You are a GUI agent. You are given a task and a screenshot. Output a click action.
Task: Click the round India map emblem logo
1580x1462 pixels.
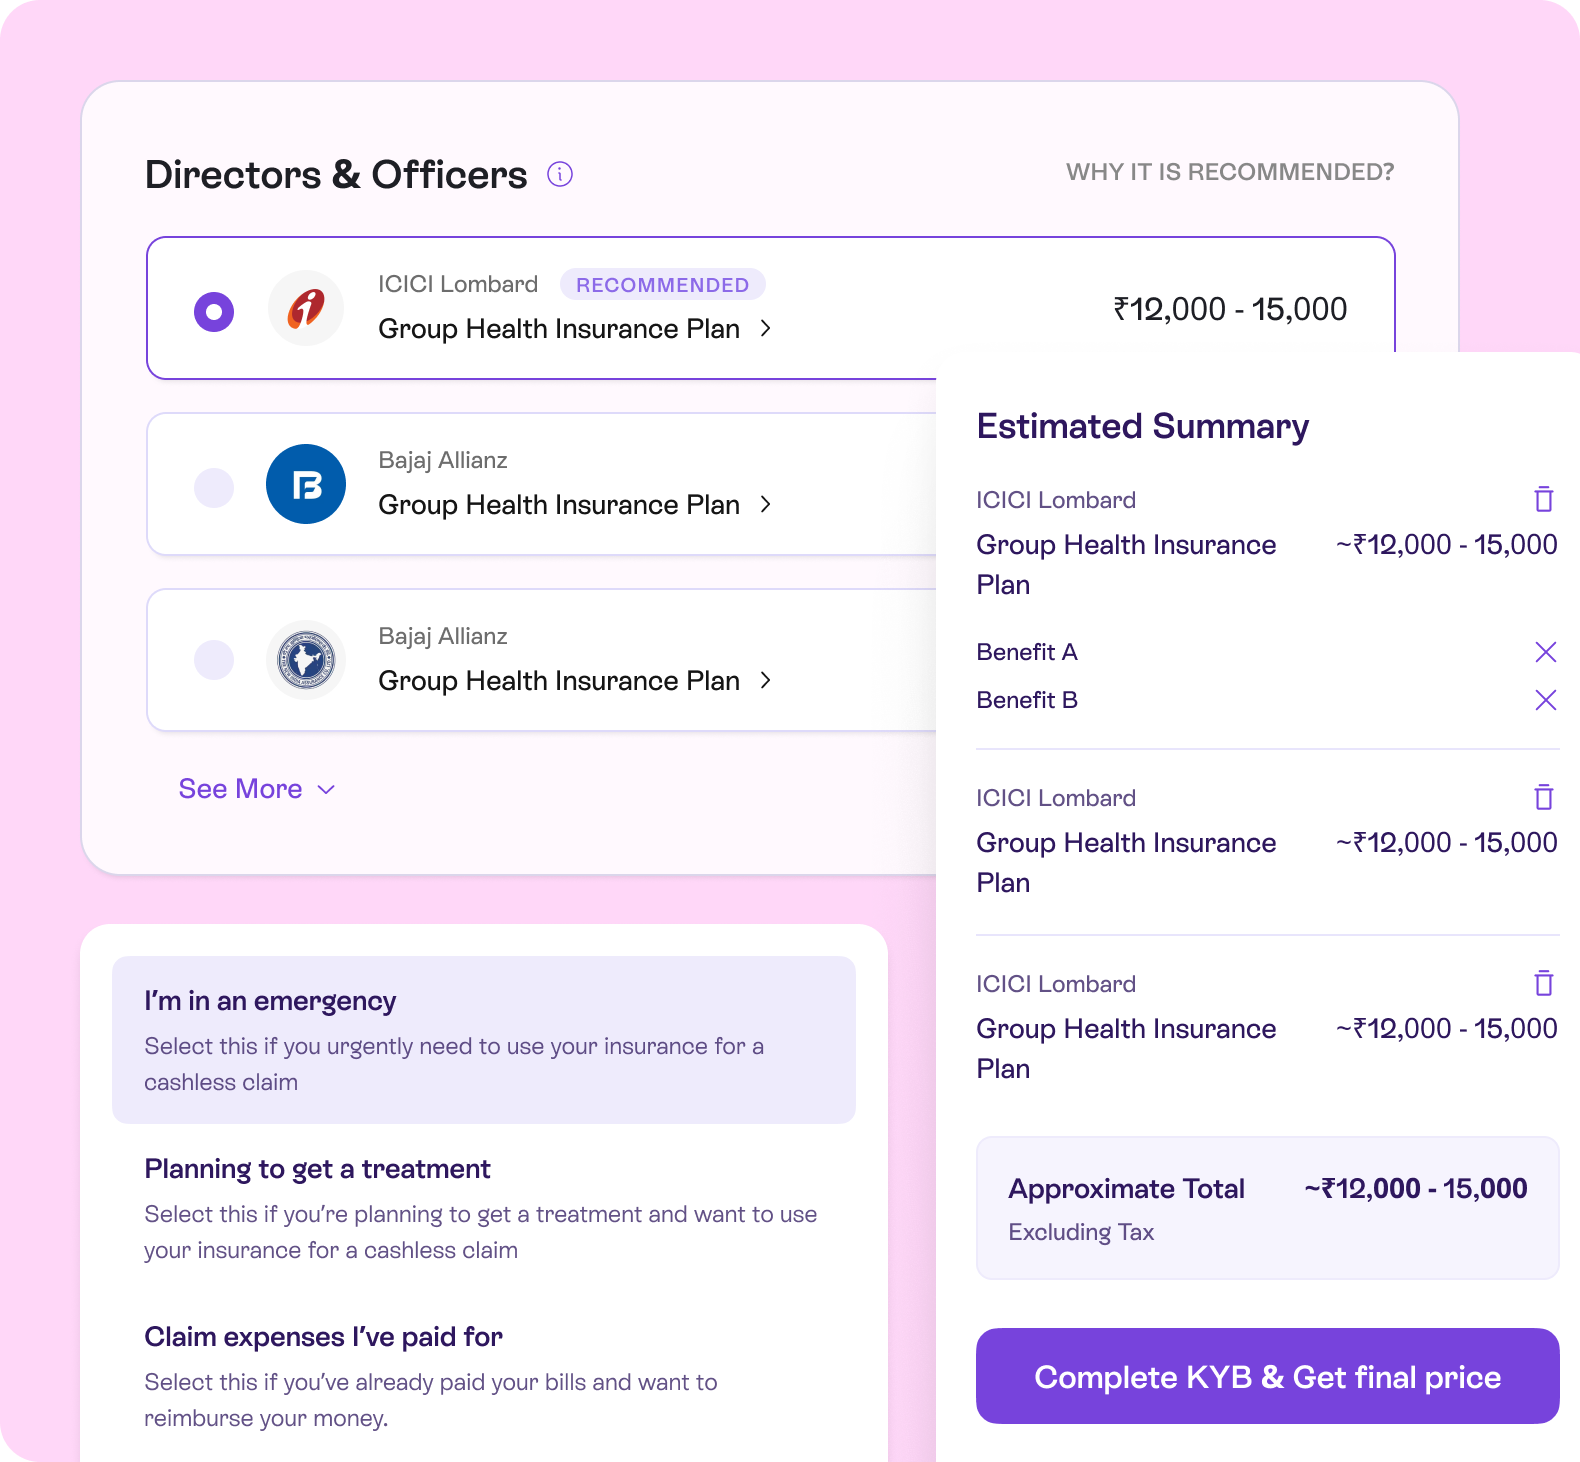coord(306,660)
